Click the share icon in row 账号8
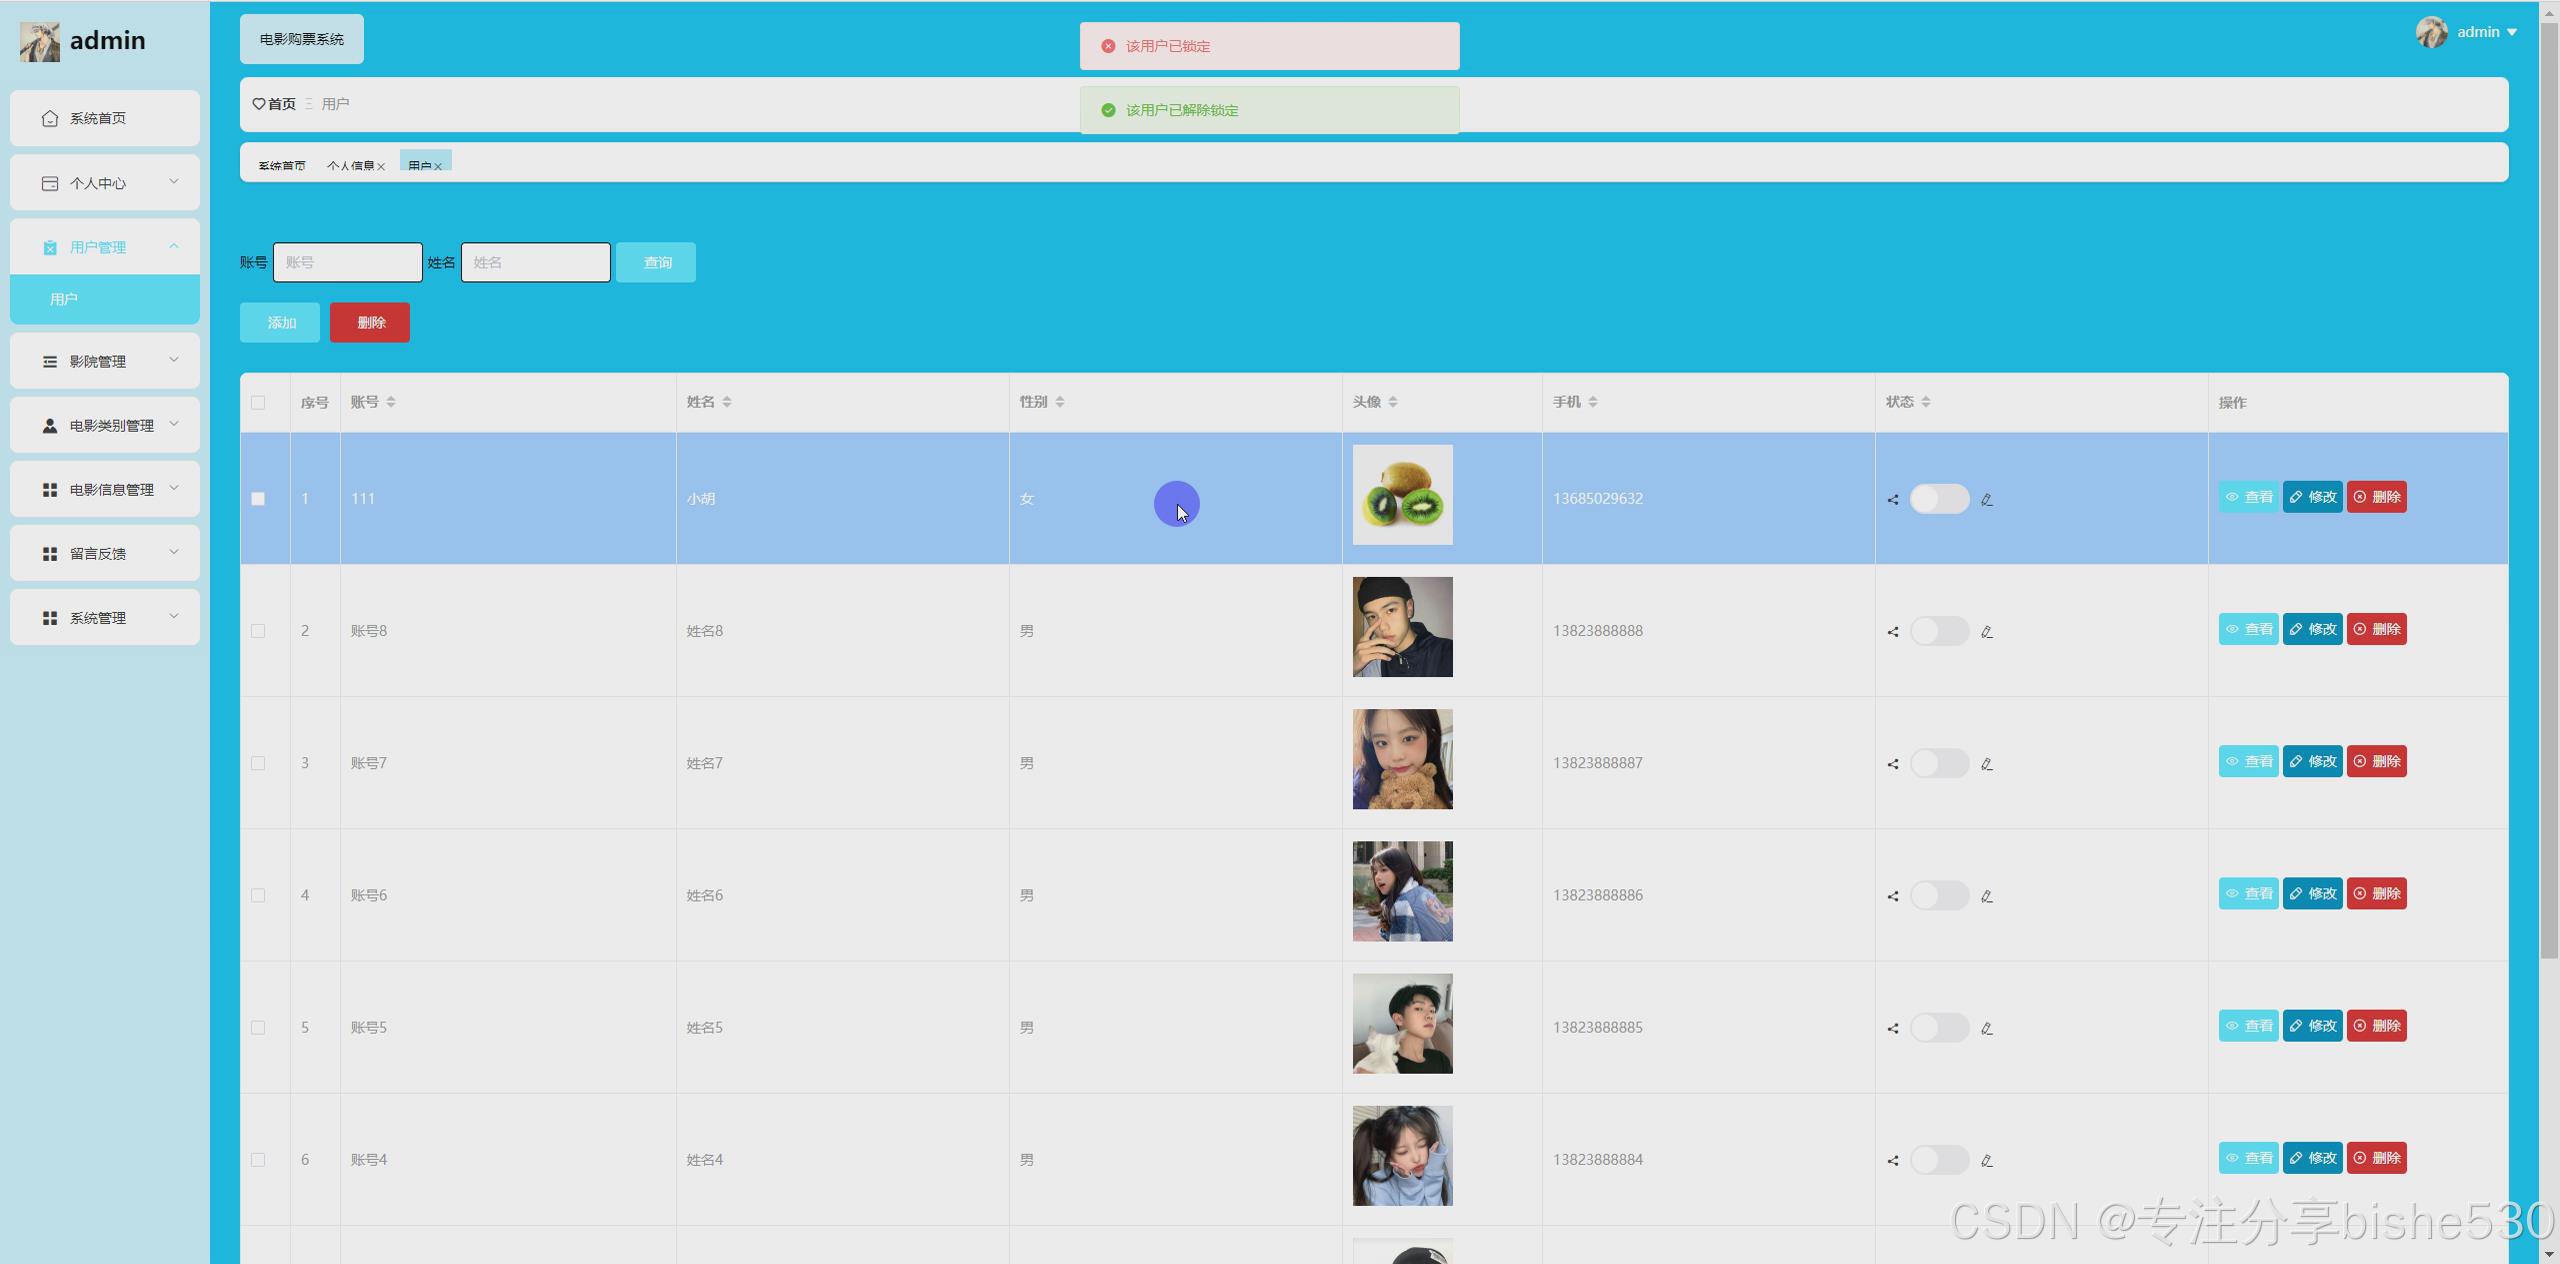The width and height of the screenshot is (2560, 1264). [x=1892, y=632]
